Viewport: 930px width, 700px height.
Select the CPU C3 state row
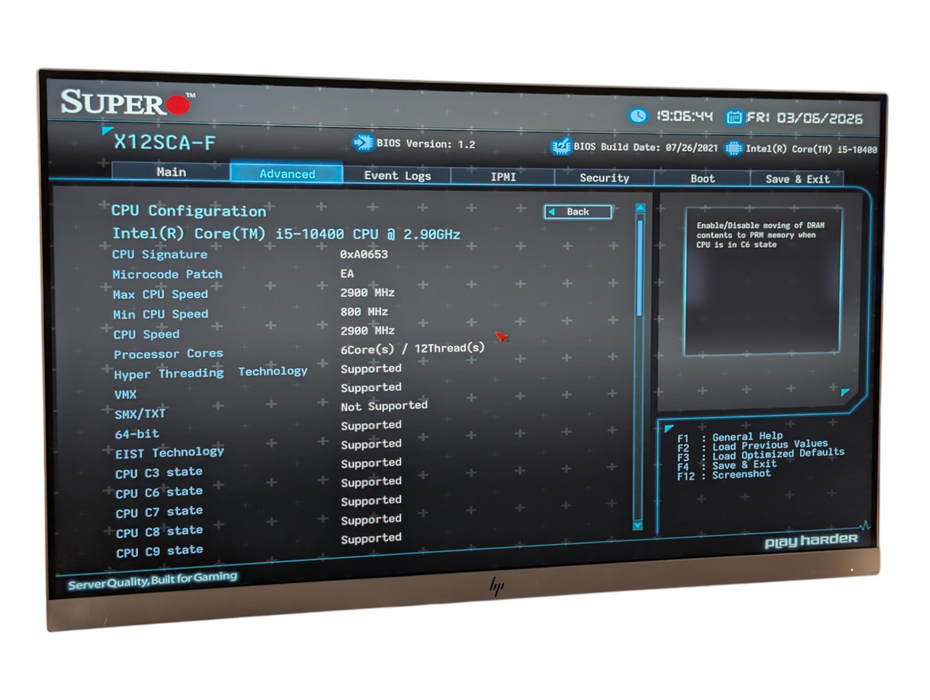point(258,467)
